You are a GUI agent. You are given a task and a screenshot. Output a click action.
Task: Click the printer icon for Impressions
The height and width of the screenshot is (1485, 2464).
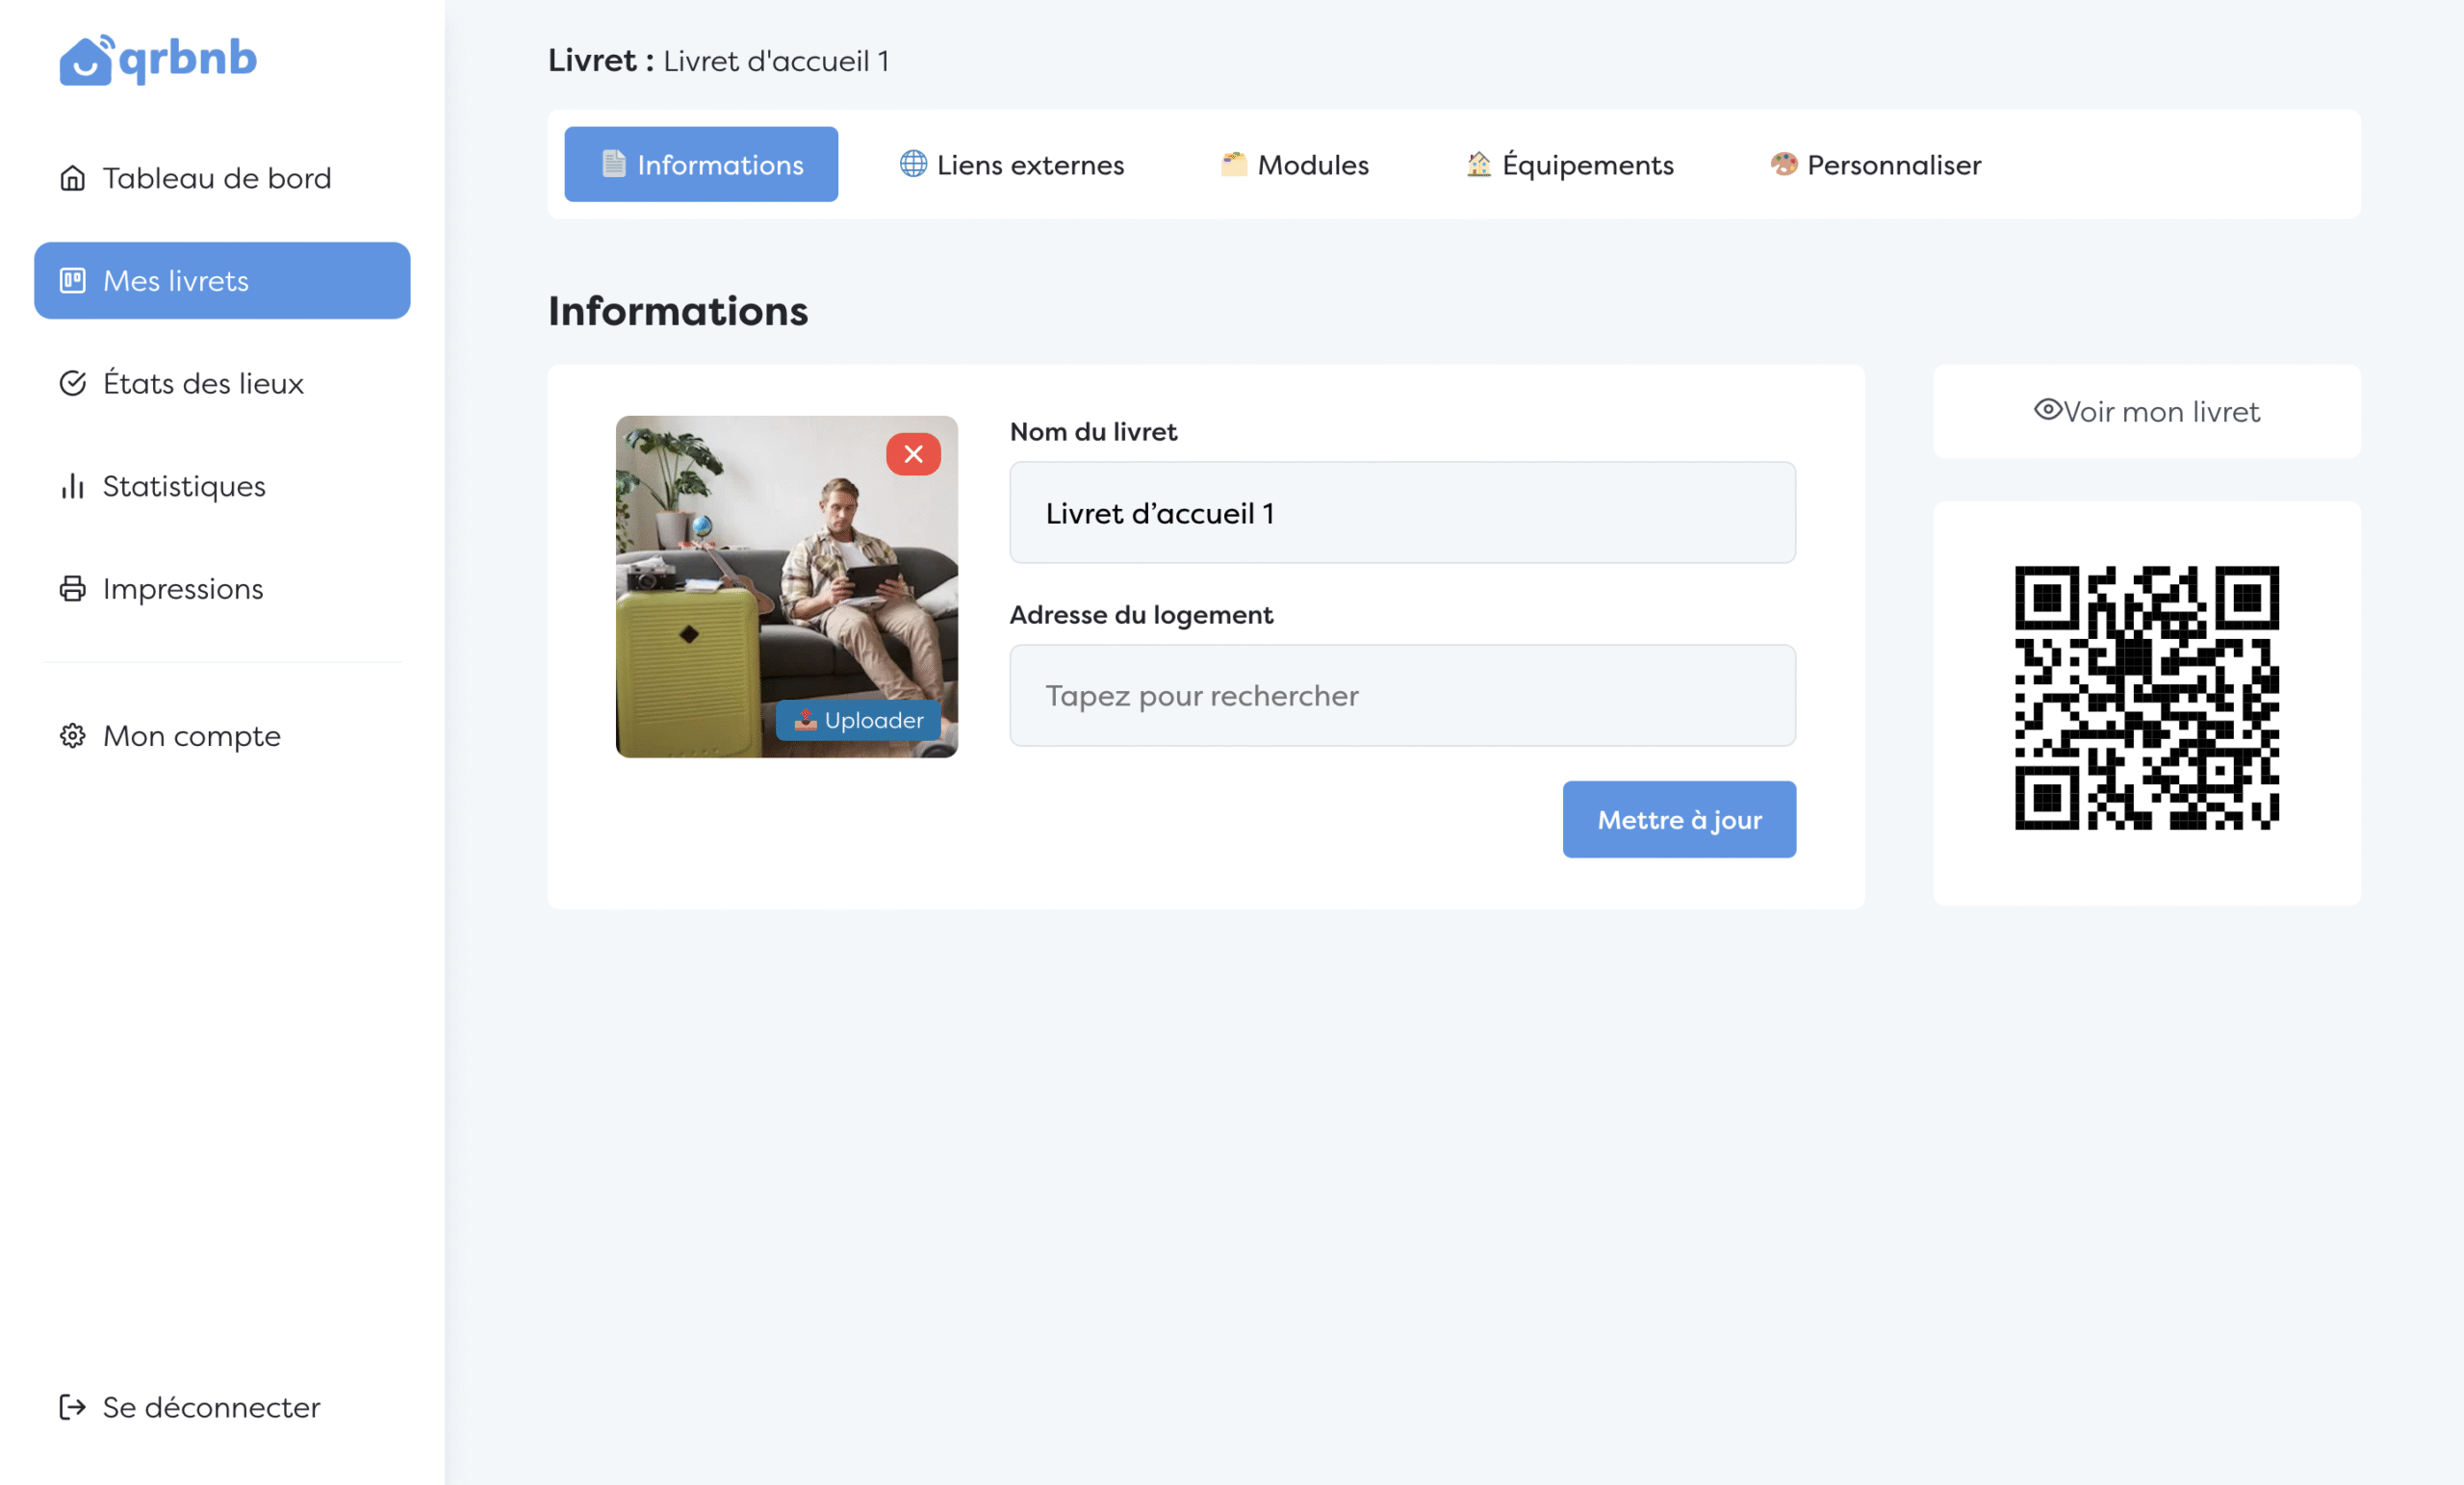pos(72,589)
